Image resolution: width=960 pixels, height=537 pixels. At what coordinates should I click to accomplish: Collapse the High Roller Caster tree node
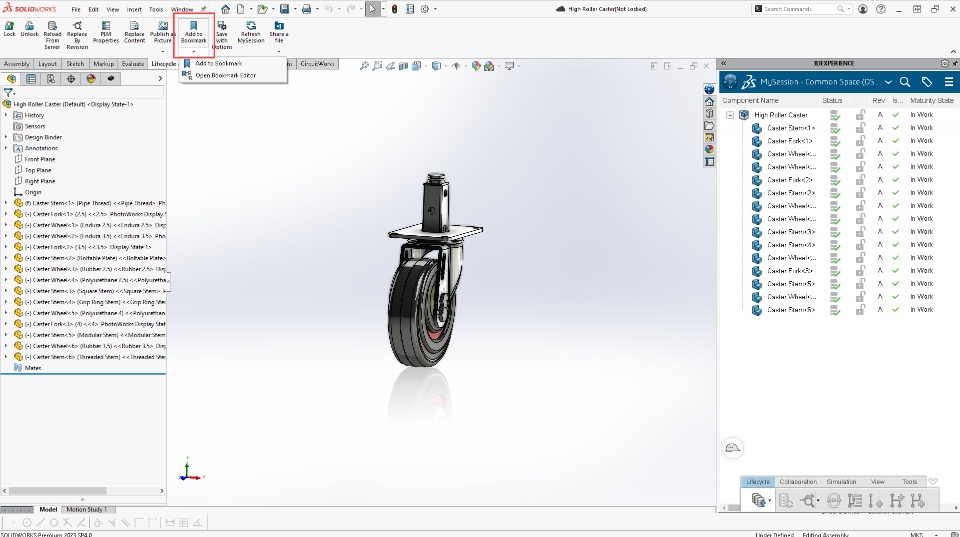tap(730, 115)
